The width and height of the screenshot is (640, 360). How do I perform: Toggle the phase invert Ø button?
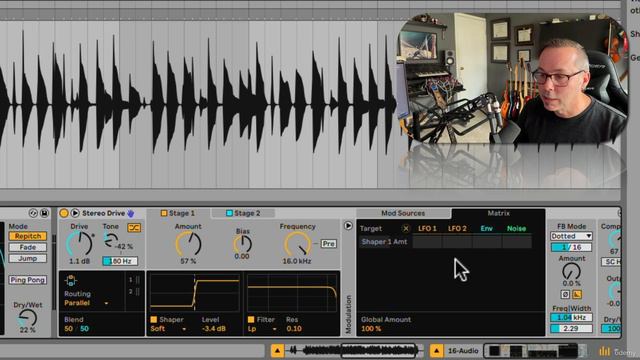565,294
